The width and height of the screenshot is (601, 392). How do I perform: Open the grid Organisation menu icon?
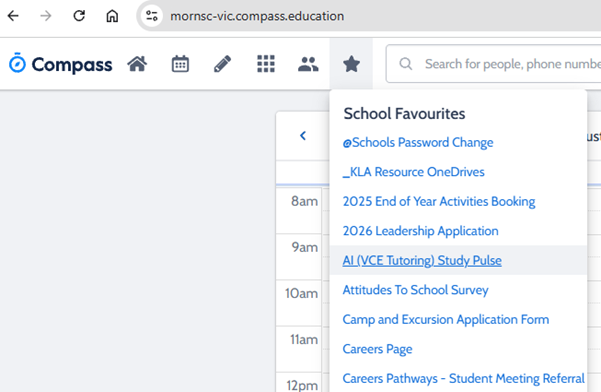[x=266, y=64]
